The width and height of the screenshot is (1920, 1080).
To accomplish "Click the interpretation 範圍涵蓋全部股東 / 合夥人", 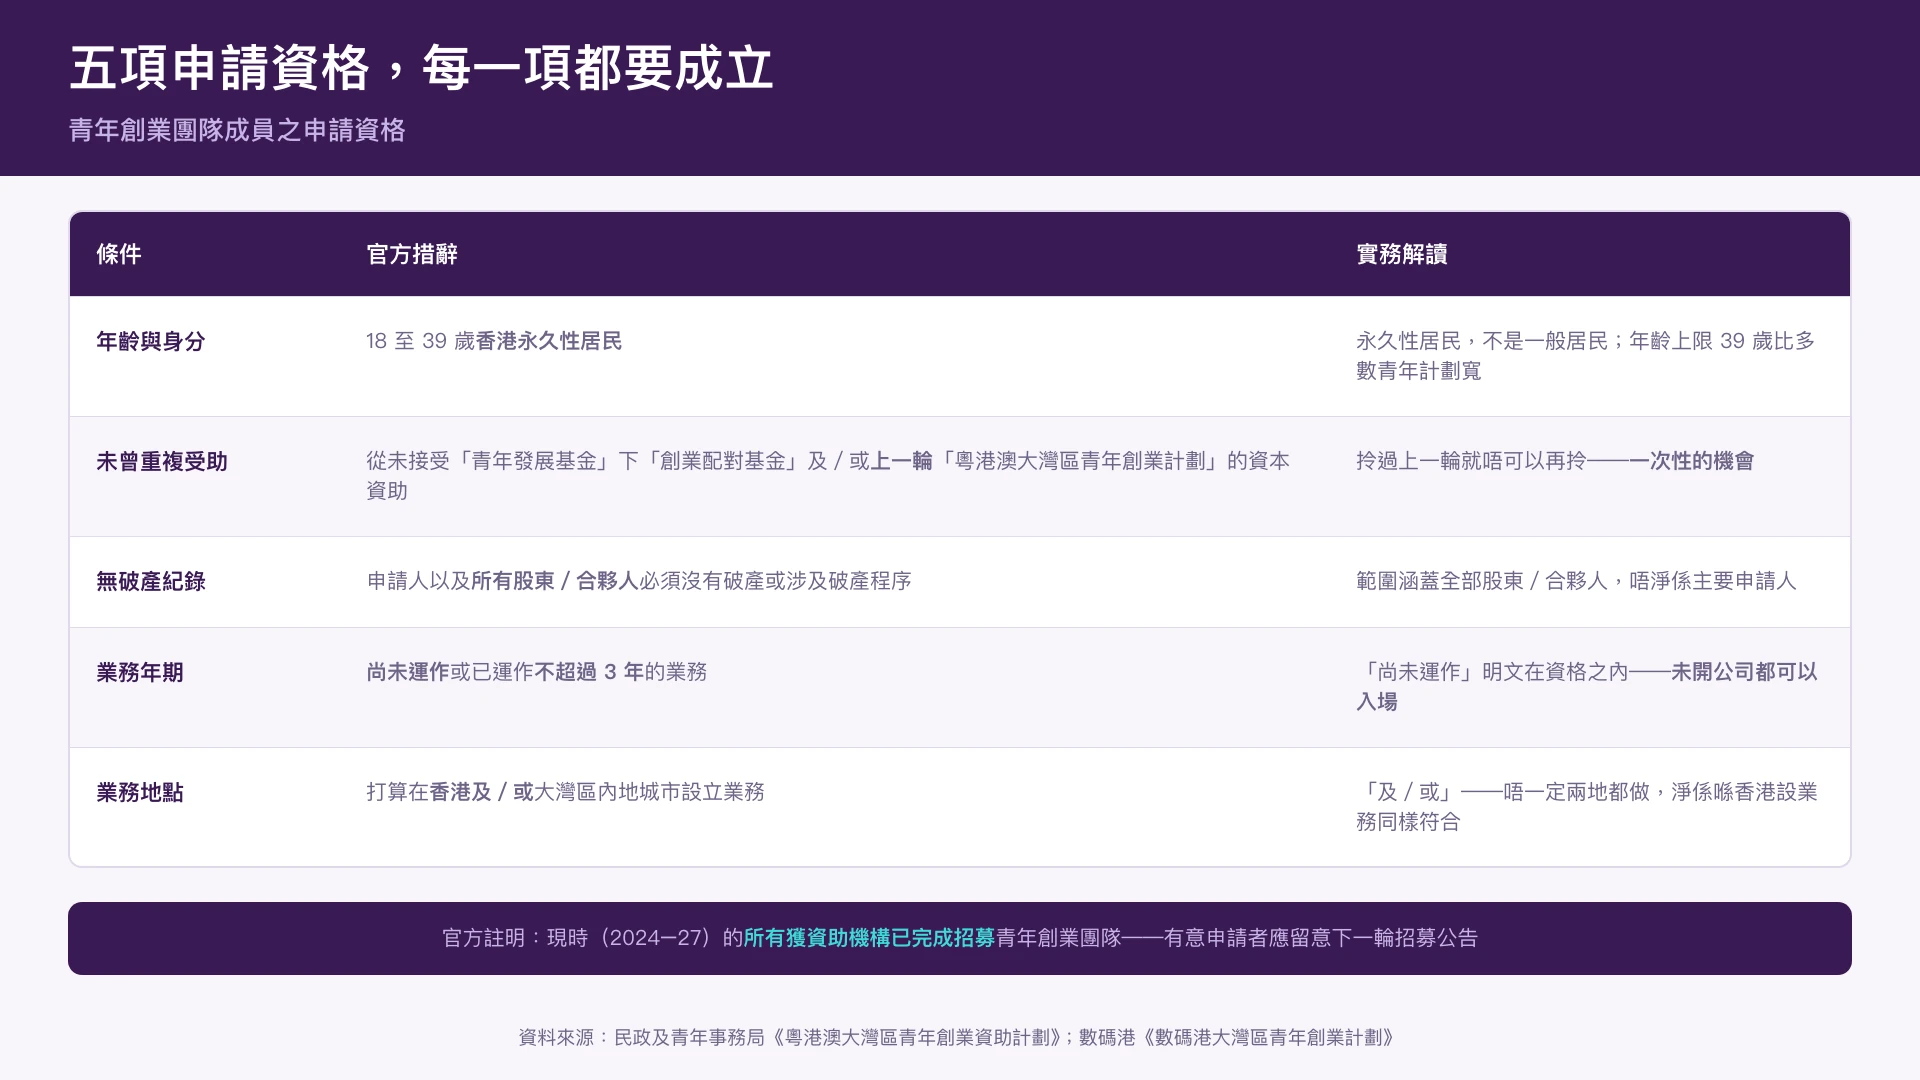I will point(1576,581).
